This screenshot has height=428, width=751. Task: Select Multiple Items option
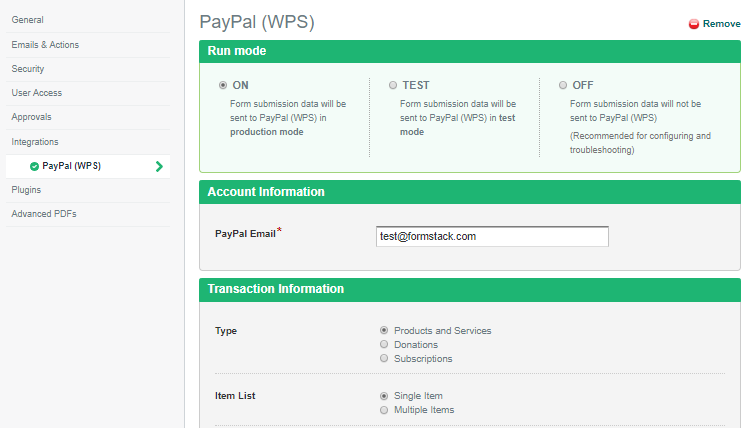click(384, 410)
